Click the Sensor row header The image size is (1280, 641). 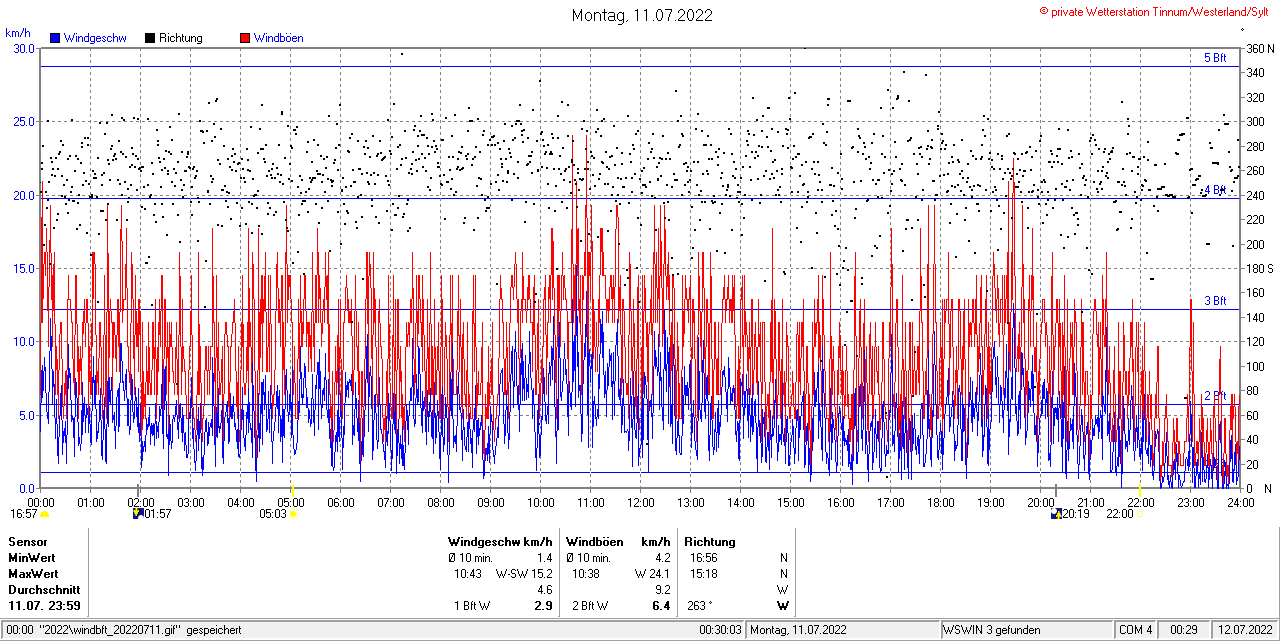(27, 542)
